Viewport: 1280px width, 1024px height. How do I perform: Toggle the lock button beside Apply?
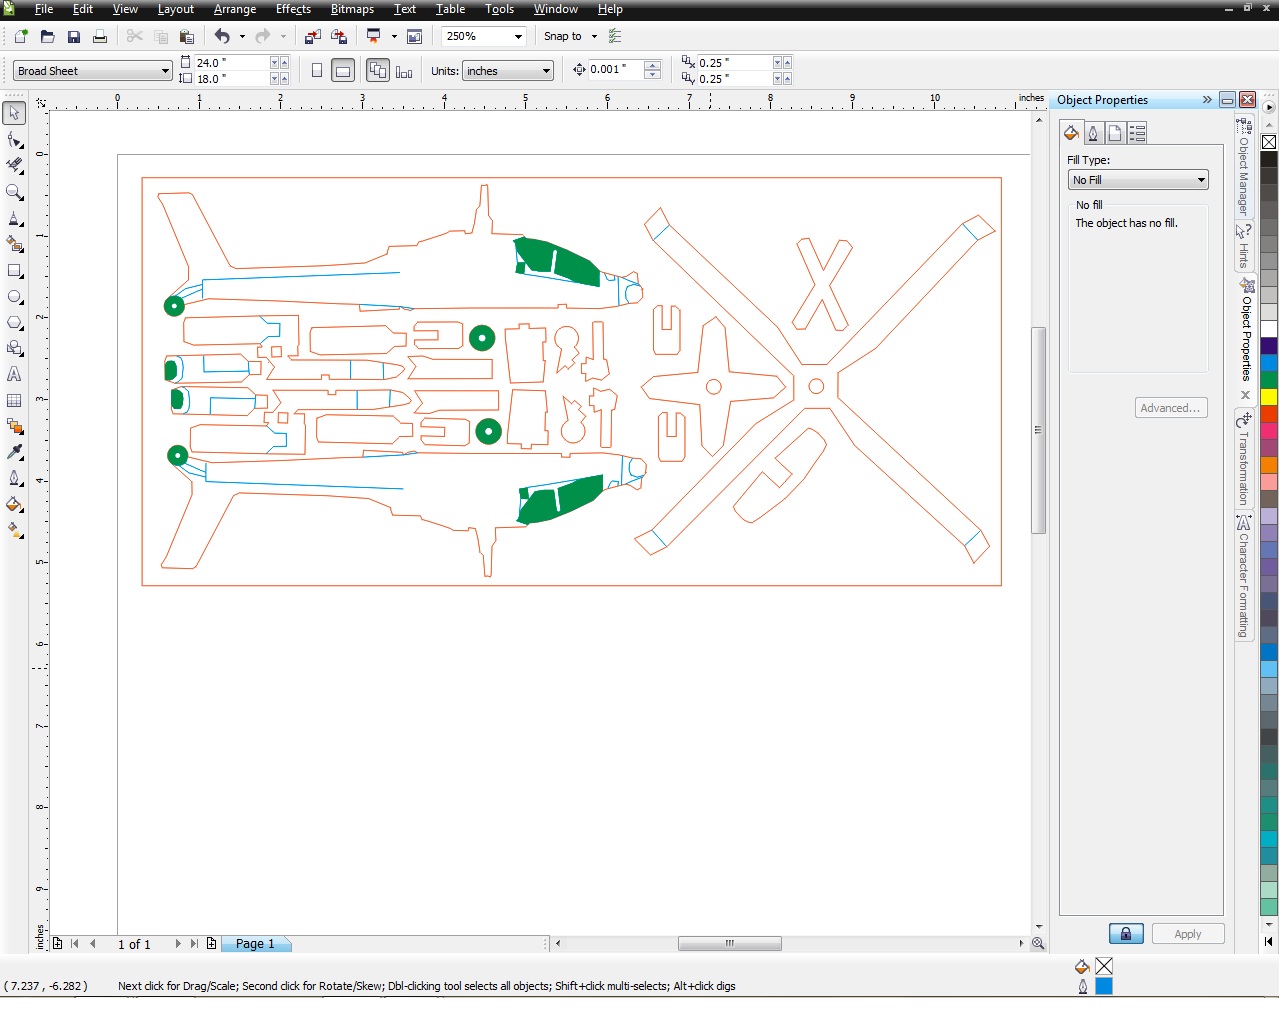pos(1126,934)
